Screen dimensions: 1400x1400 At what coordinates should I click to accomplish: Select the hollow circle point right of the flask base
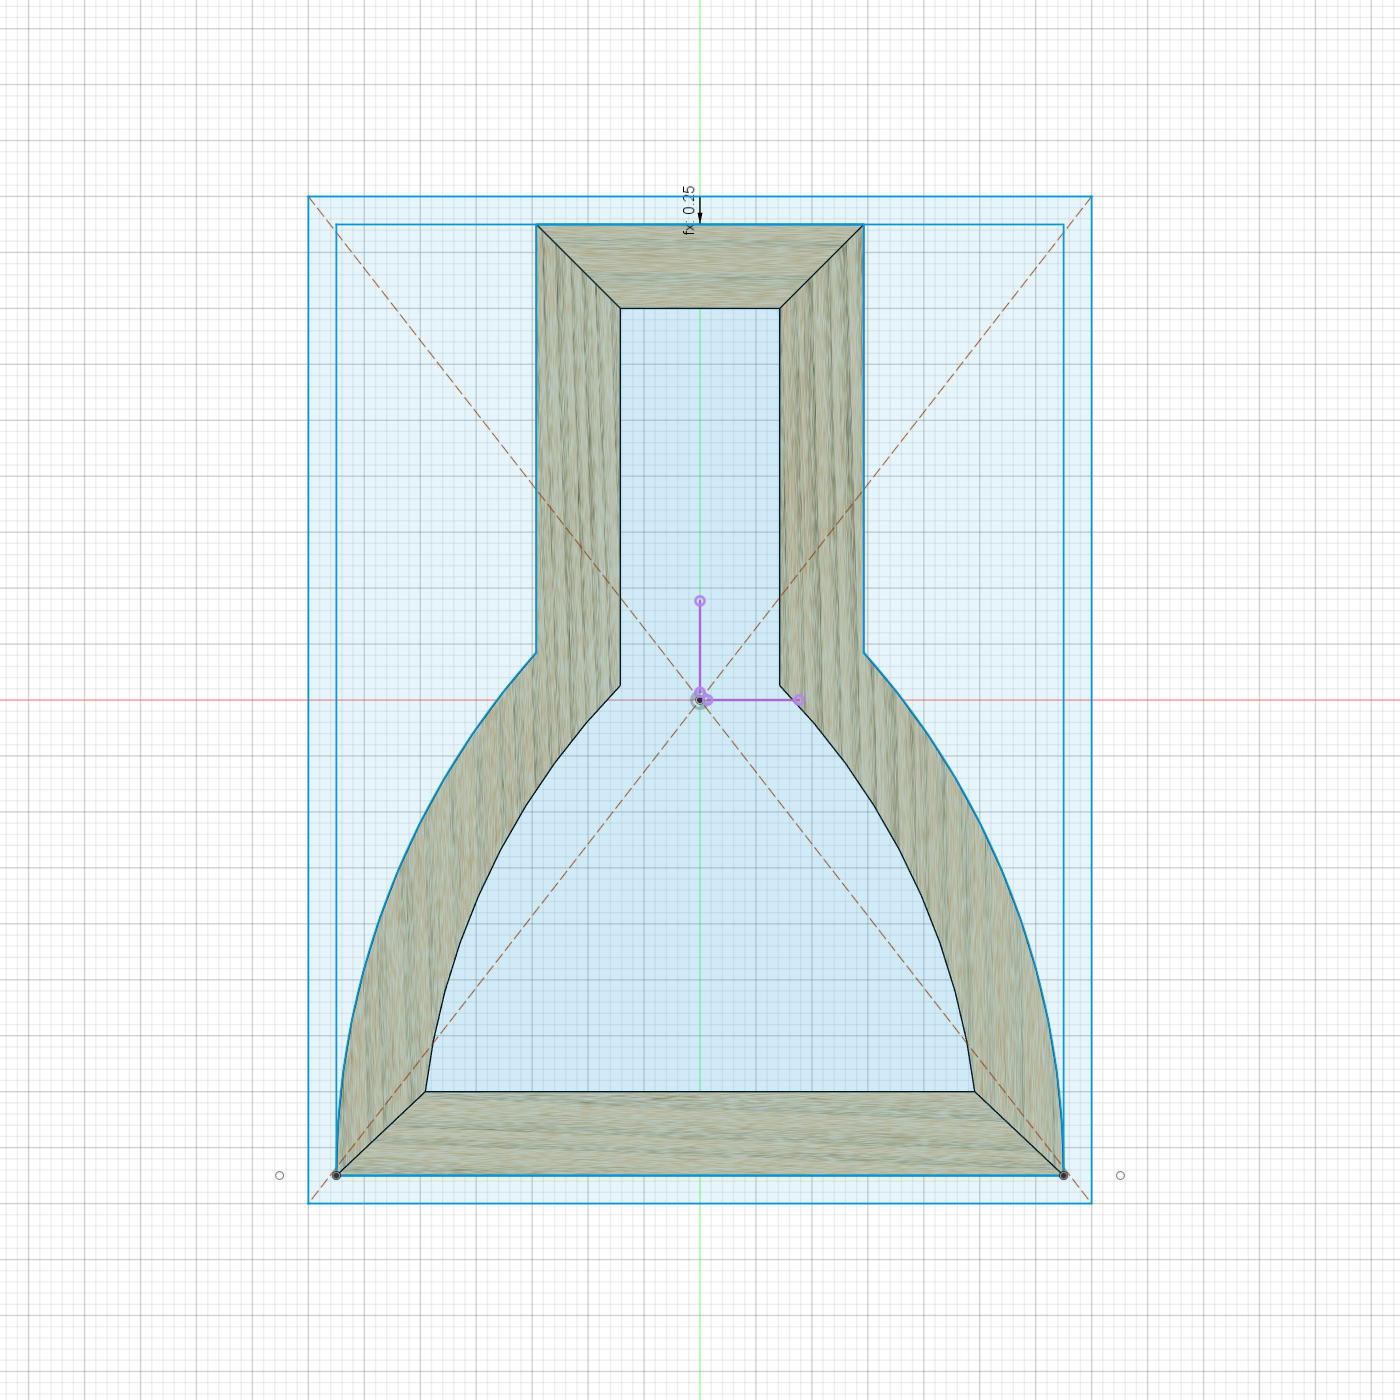pos(1120,1175)
